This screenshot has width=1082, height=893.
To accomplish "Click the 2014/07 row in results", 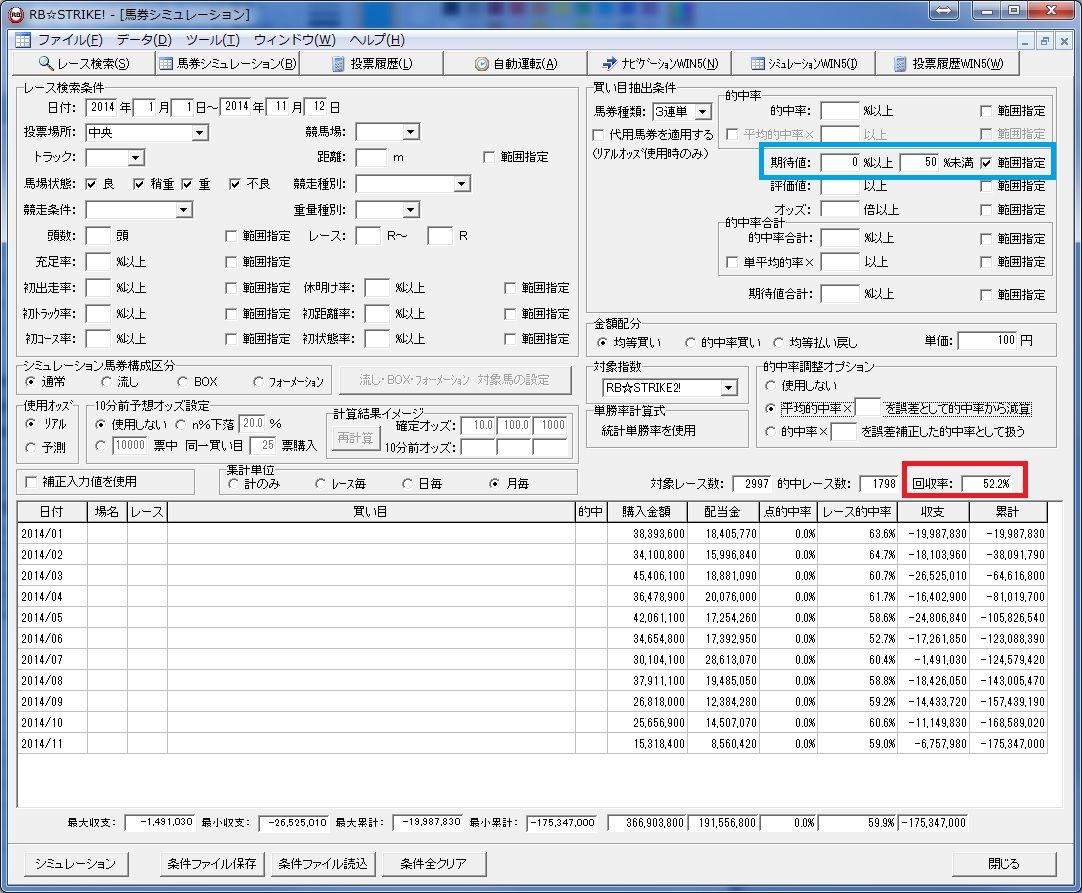I will point(532,659).
